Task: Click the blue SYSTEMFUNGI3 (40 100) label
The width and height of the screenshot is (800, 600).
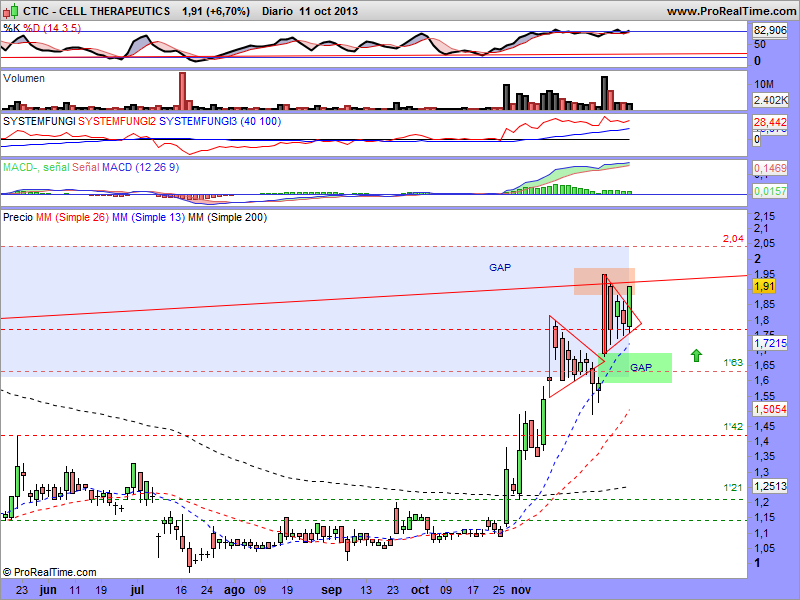Action: pos(220,121)
